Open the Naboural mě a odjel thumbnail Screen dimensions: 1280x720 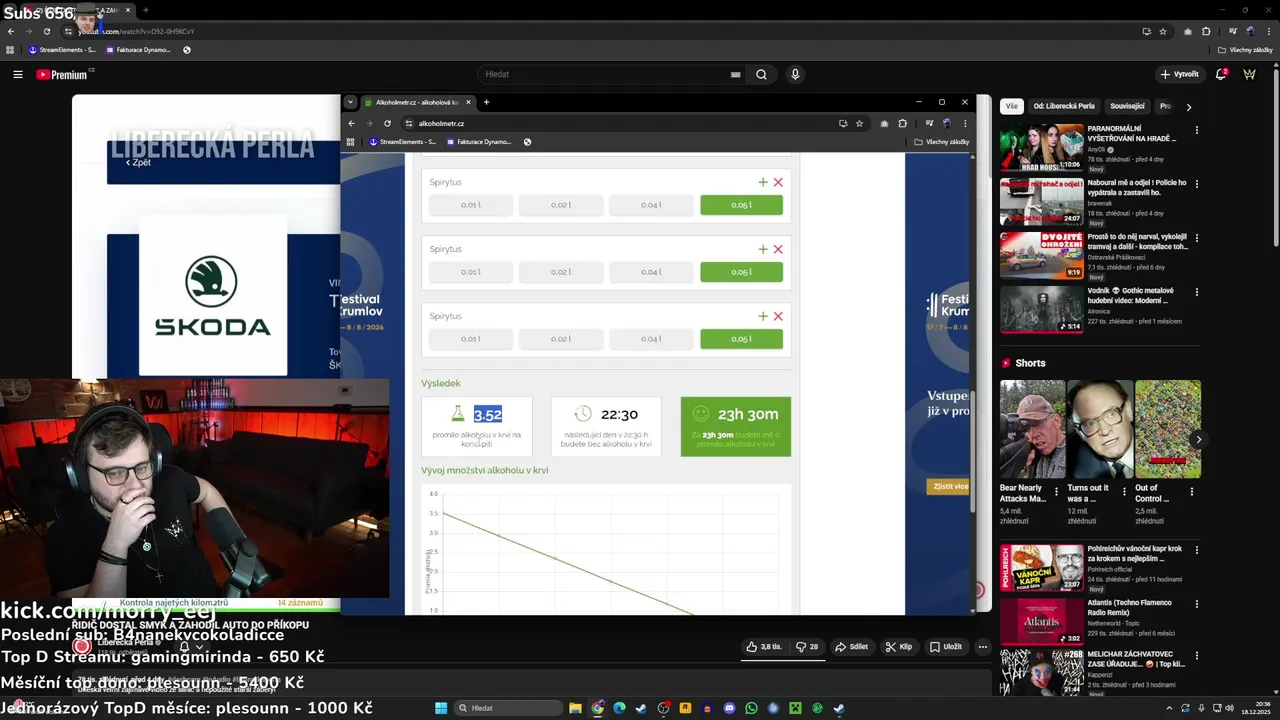pyautogui.click(x=1041, y=201)
